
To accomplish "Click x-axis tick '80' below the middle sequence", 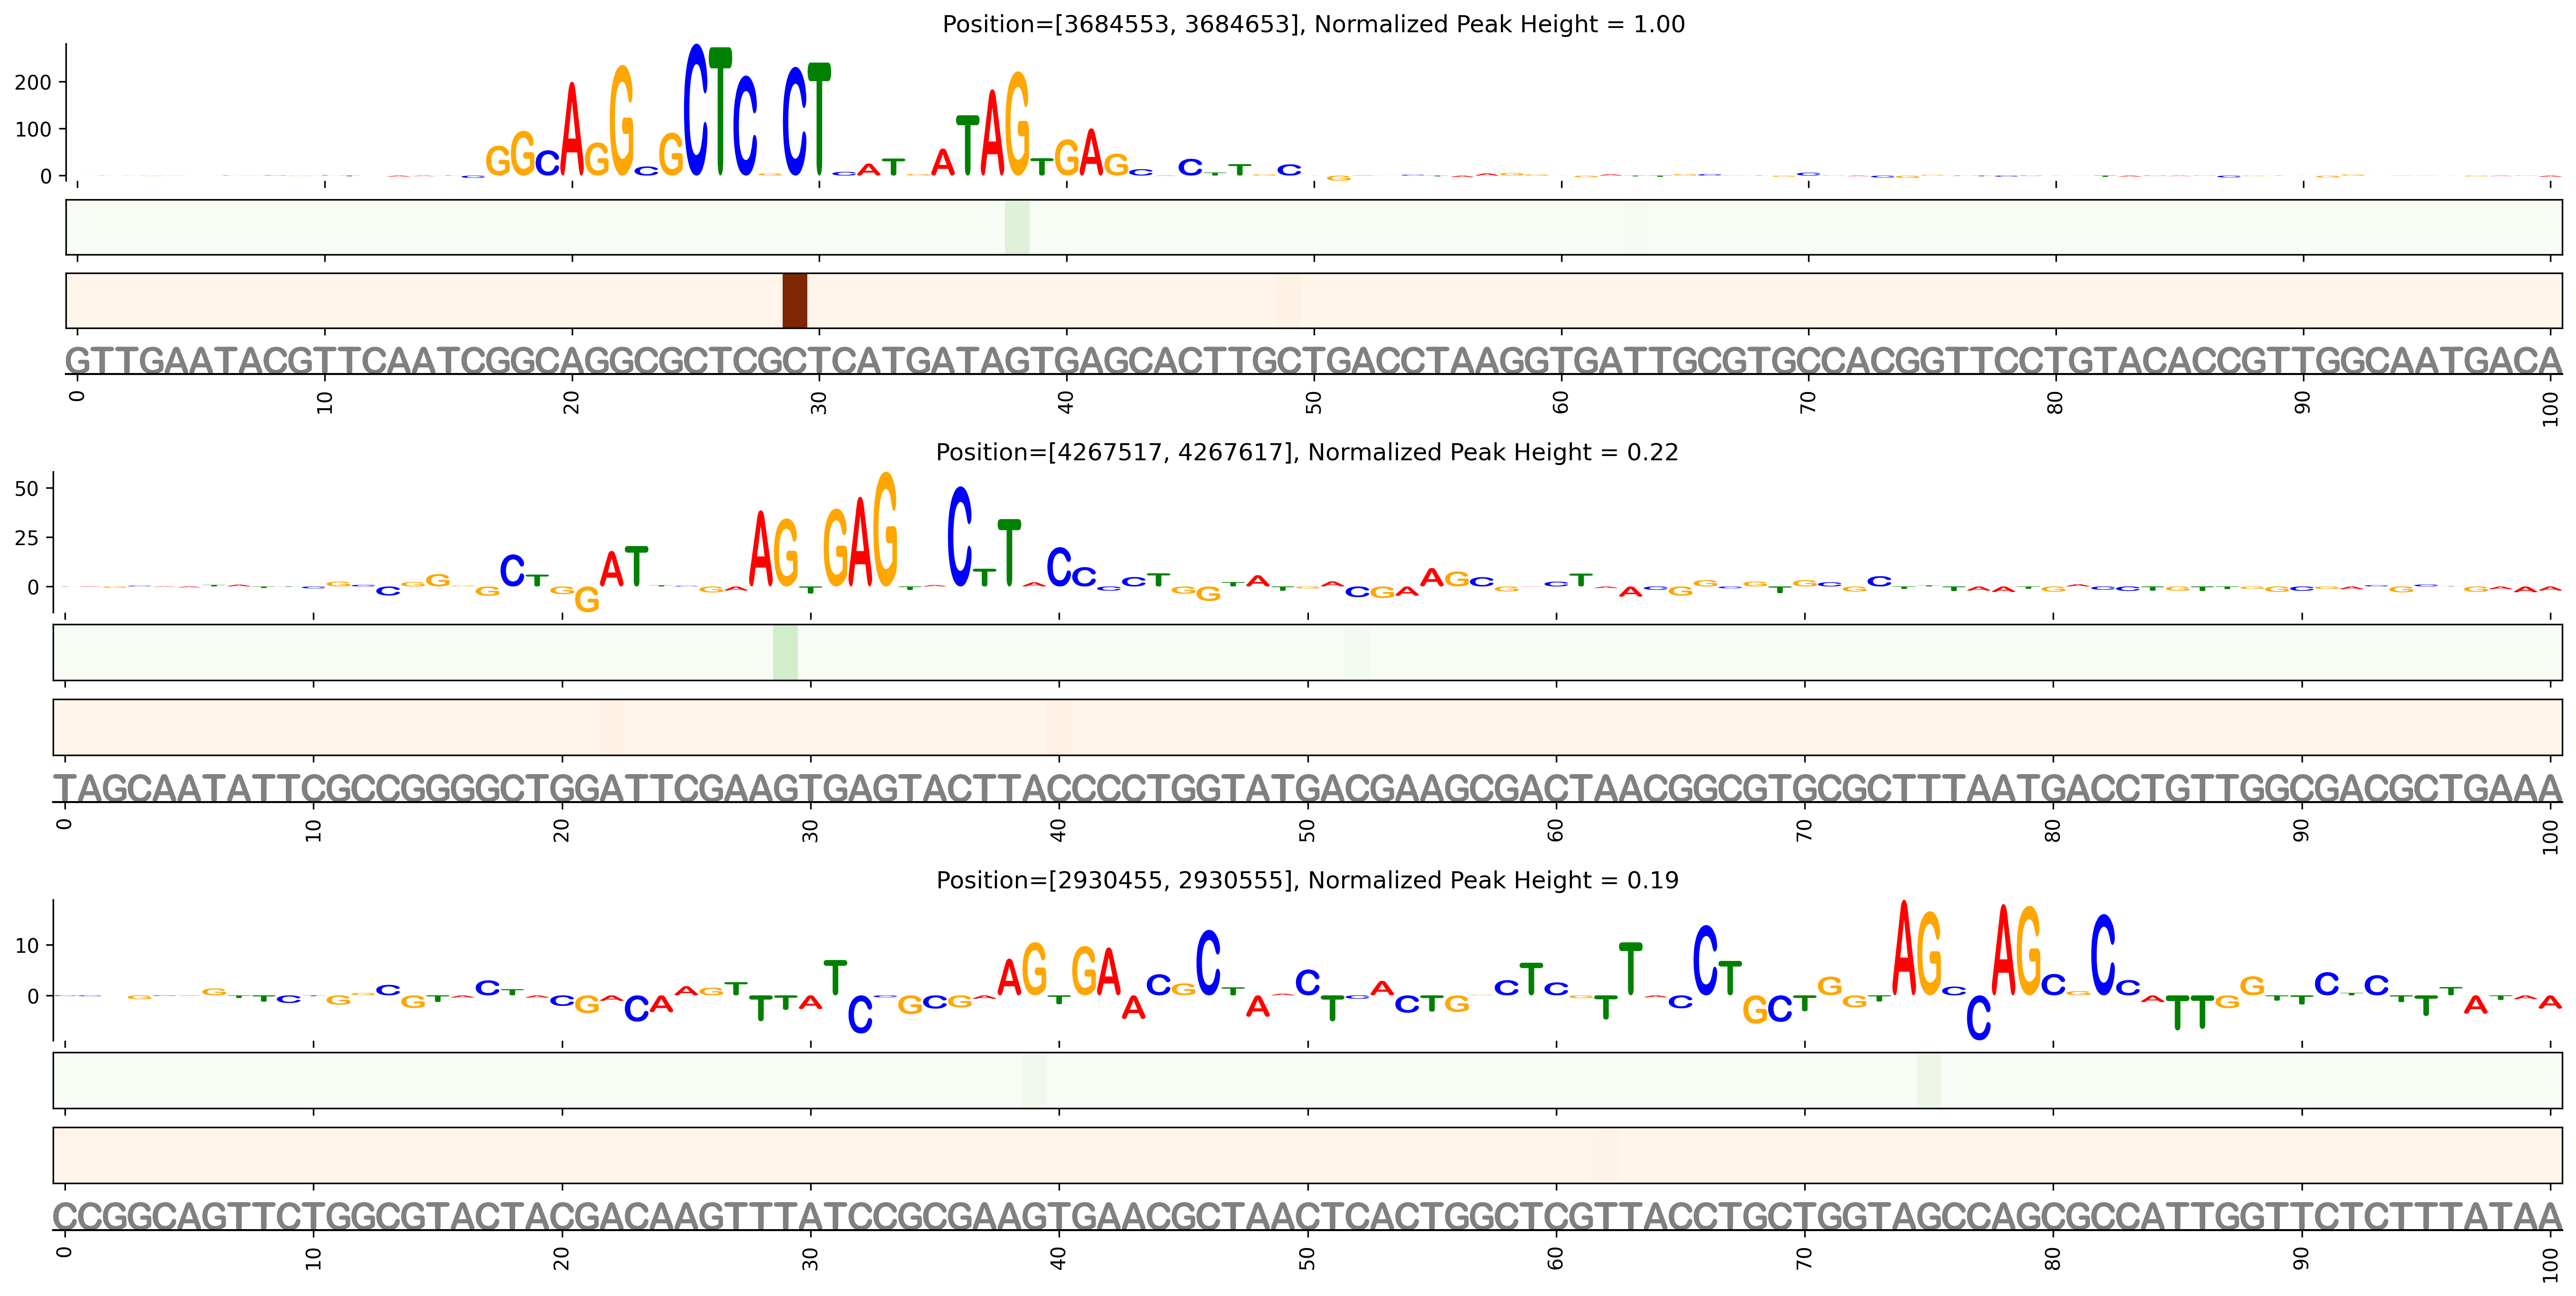I will click(x=2053, y=830).
